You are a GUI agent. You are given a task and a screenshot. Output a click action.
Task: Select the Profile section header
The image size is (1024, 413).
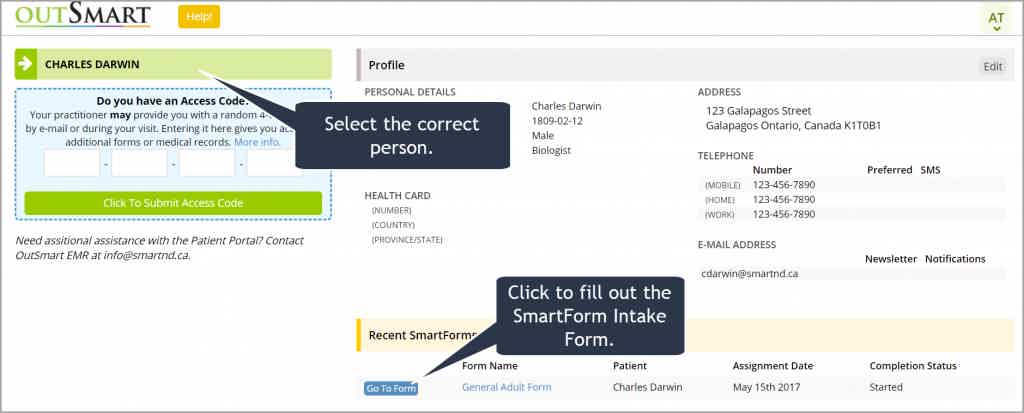point(685,65)
